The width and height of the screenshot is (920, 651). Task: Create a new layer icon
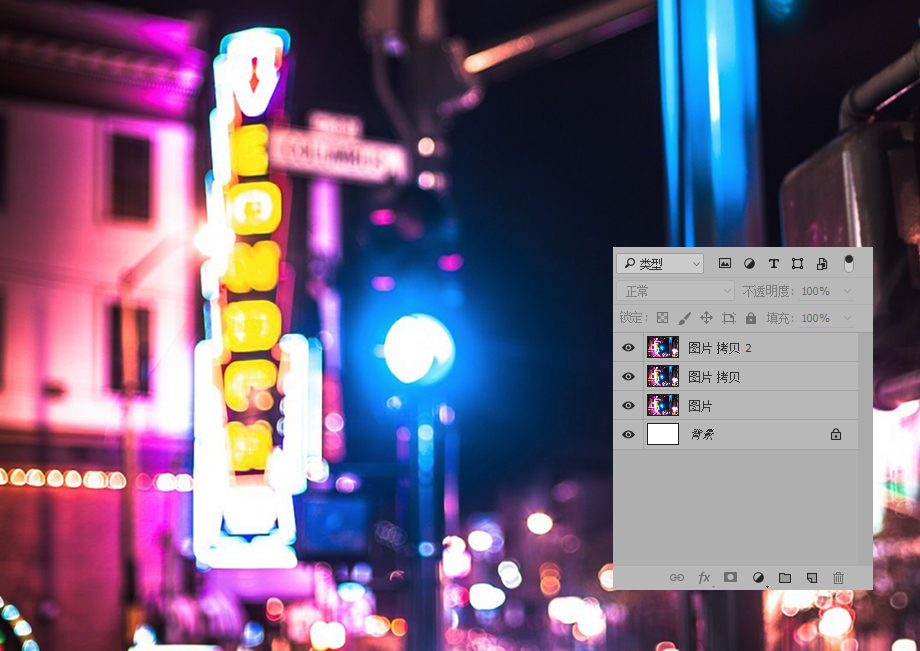812,578
